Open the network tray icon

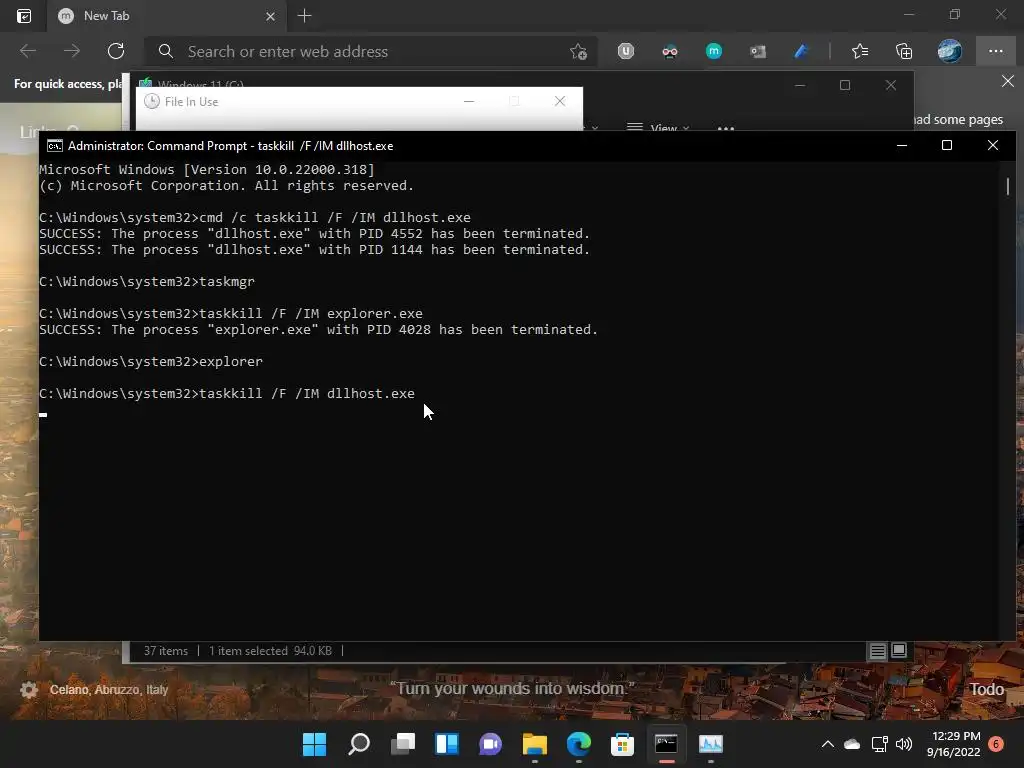(880, 744)
